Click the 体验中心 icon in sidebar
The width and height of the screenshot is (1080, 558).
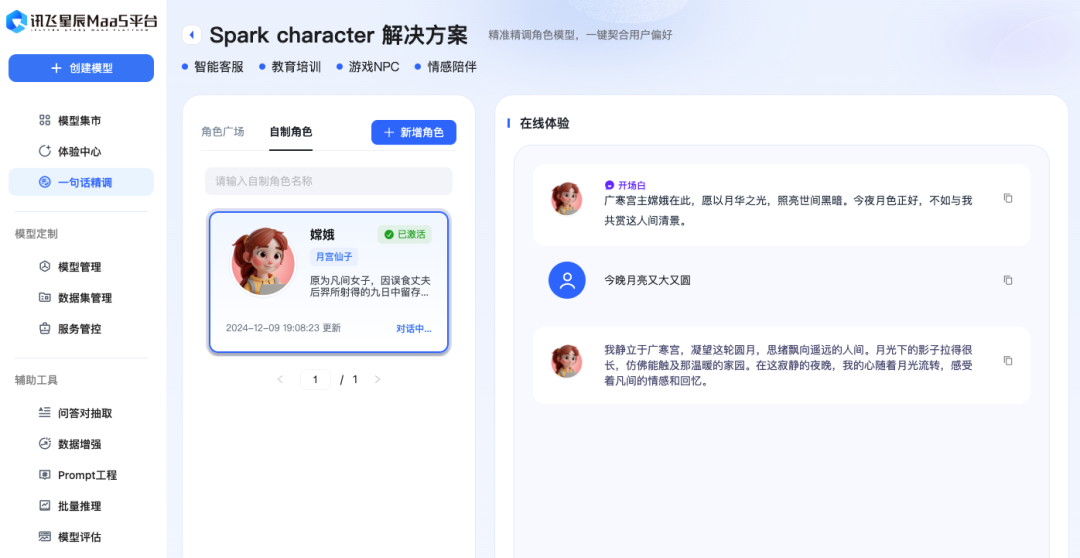tap(45, 152)
